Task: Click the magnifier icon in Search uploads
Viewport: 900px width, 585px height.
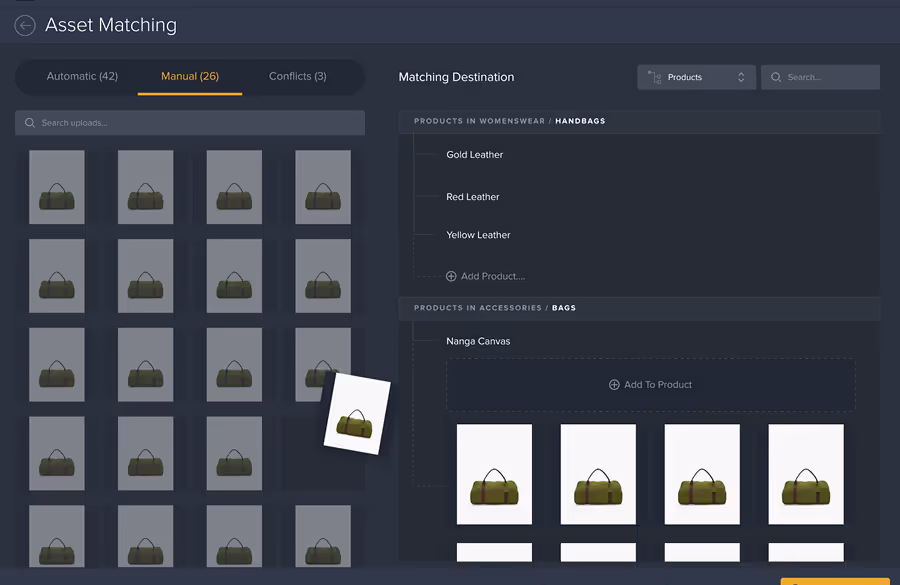Action: coord(30,123)
